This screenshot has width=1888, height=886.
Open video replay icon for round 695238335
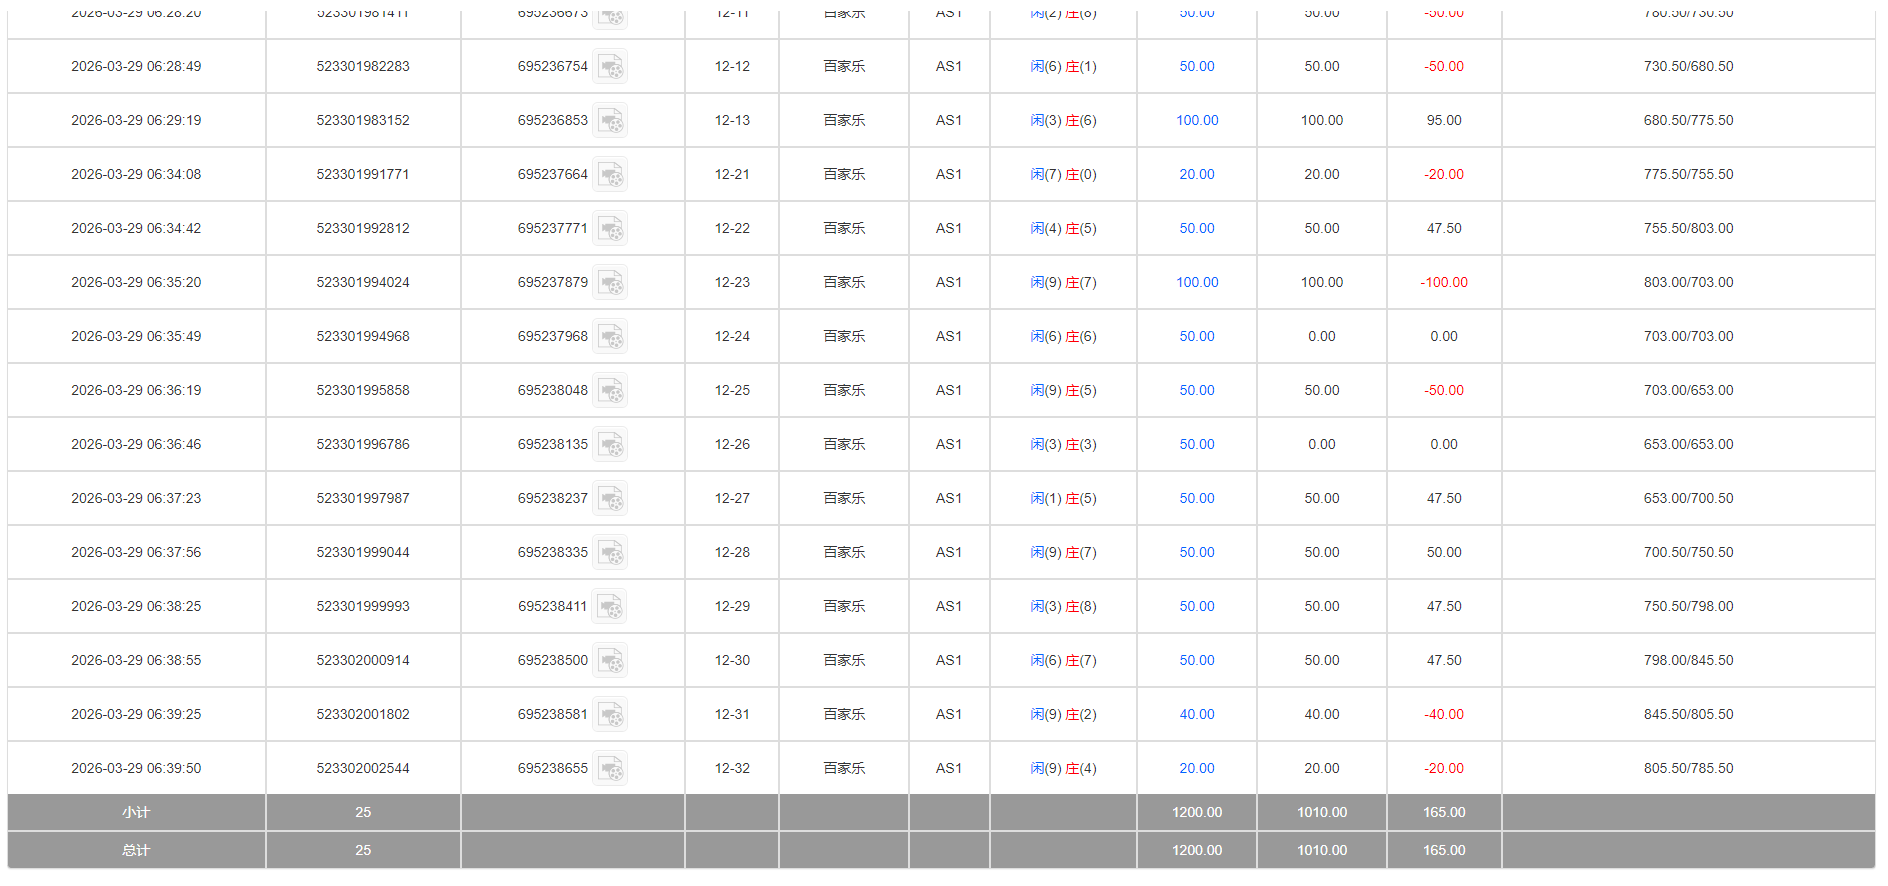pyautogui.click(x=610, y=553)
